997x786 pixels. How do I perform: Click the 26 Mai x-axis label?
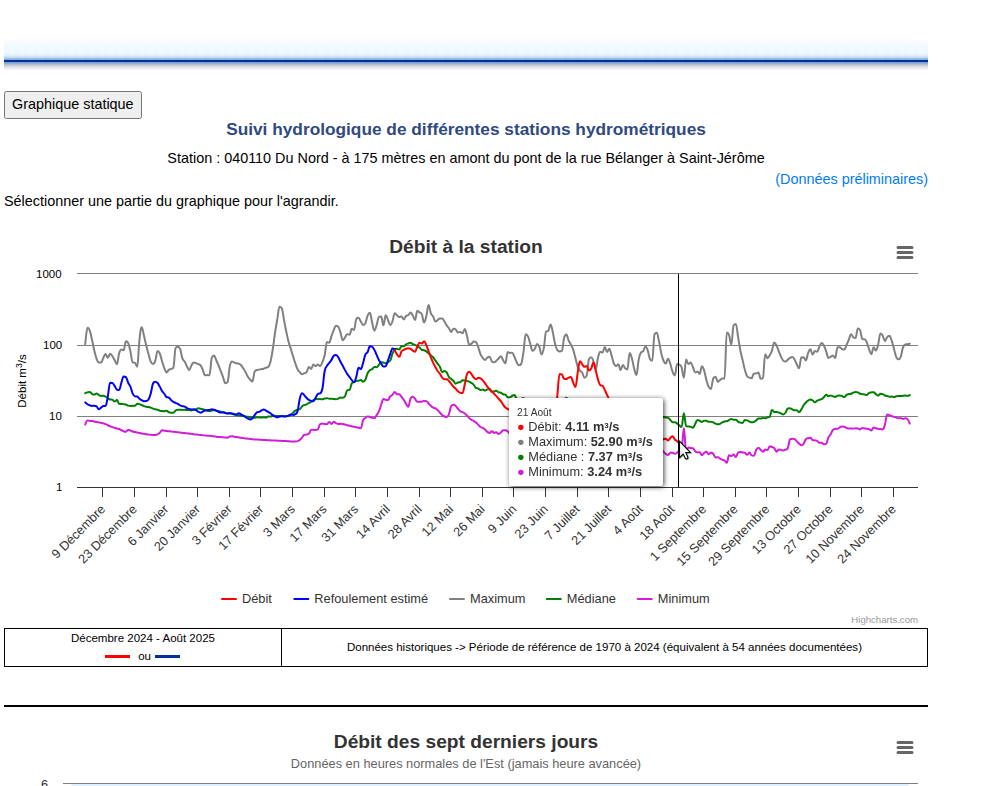[470, 521]
